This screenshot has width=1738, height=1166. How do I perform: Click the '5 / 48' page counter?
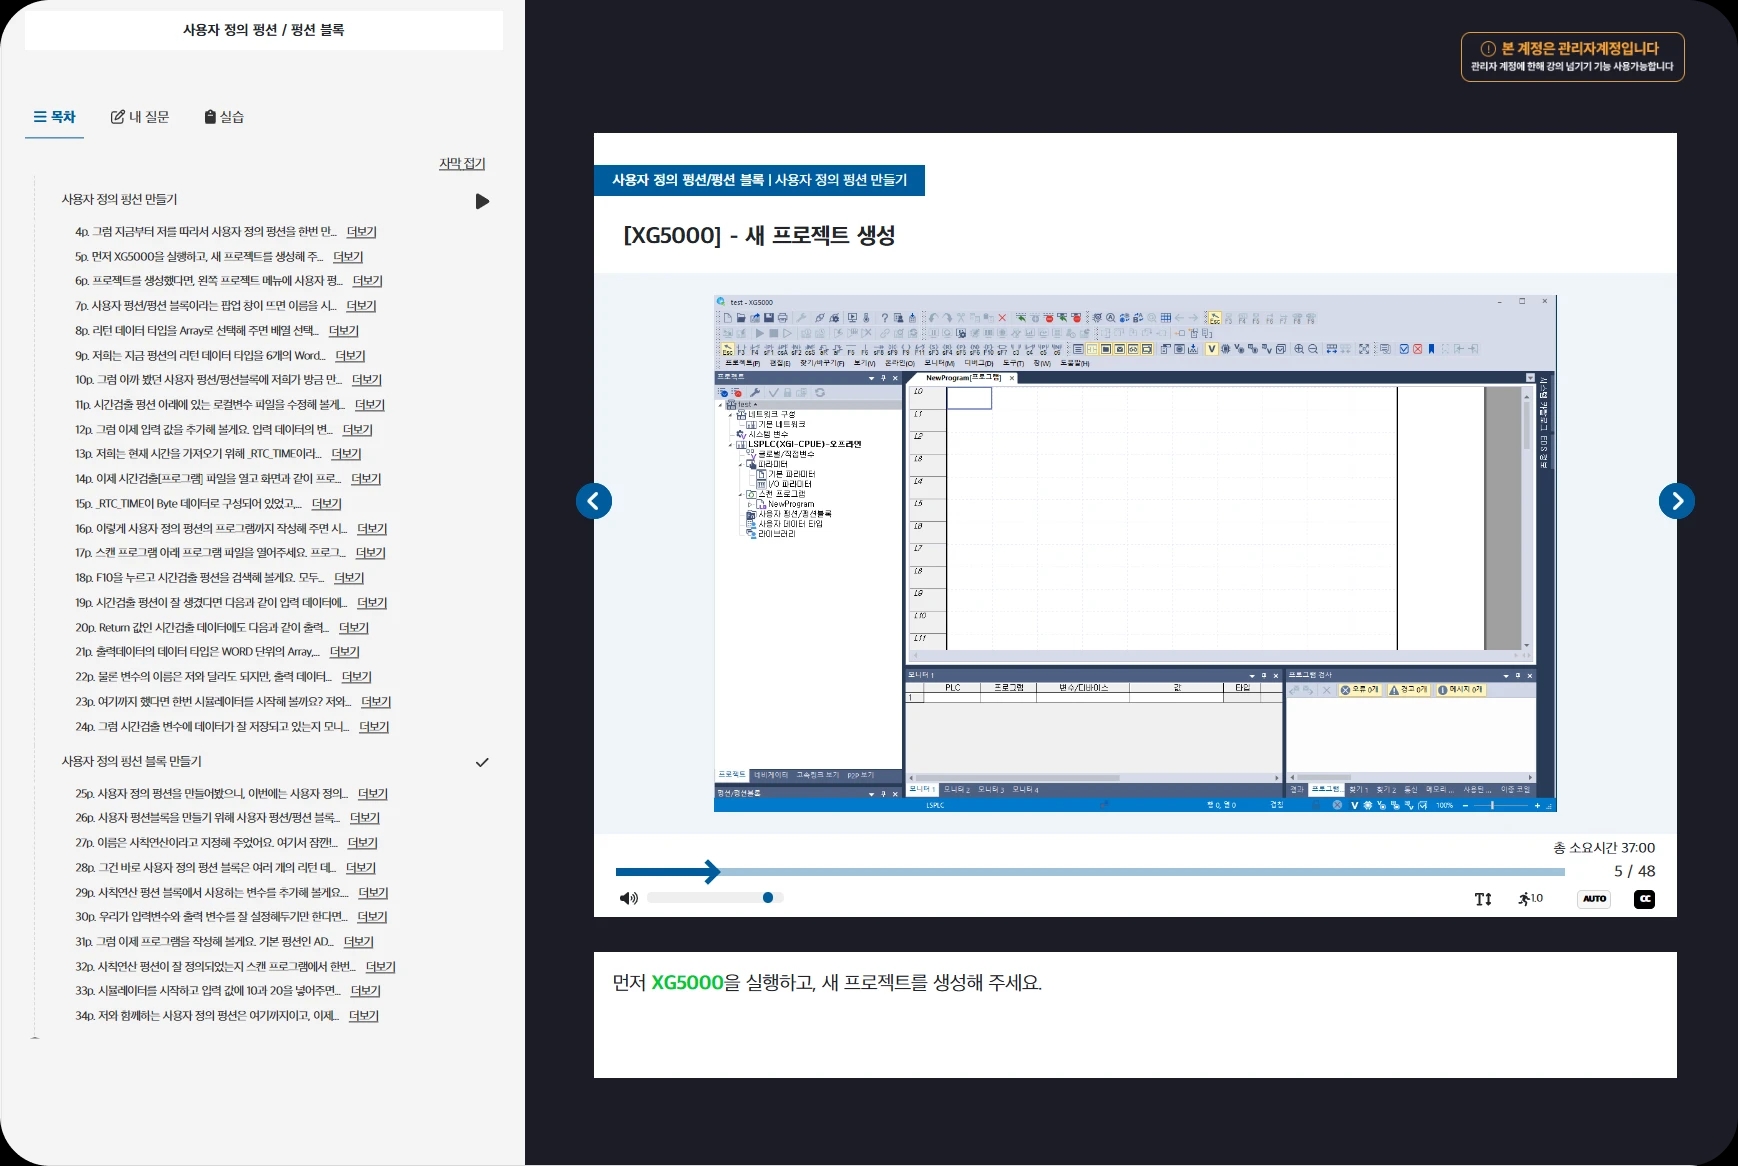pos(1634,871)
